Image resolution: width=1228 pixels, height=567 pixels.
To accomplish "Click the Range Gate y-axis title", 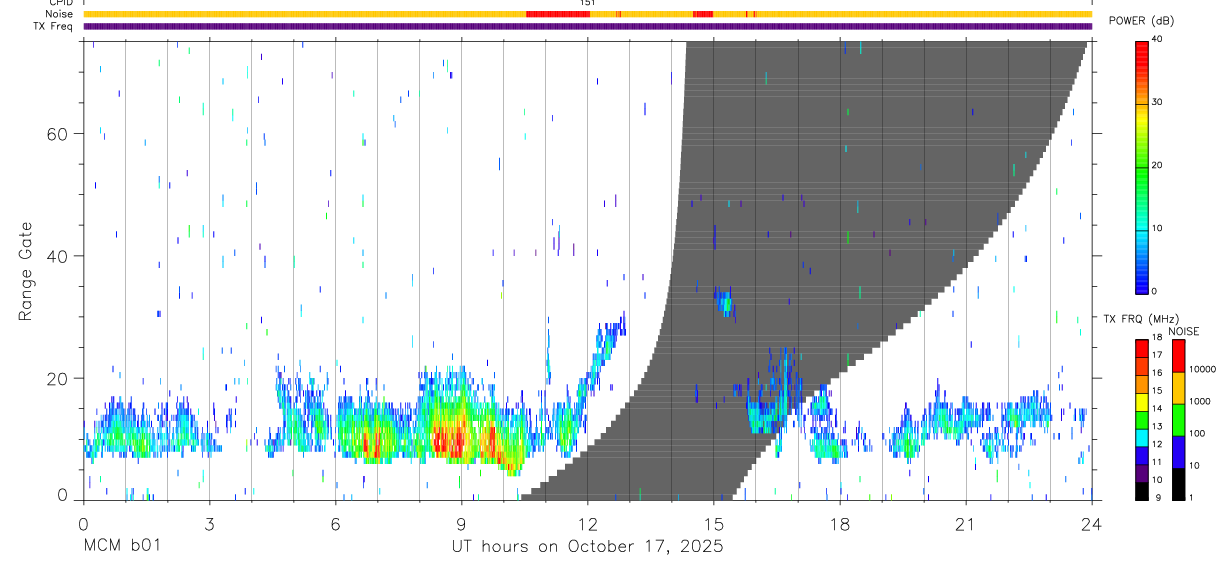I will click(x=25, y=270).
